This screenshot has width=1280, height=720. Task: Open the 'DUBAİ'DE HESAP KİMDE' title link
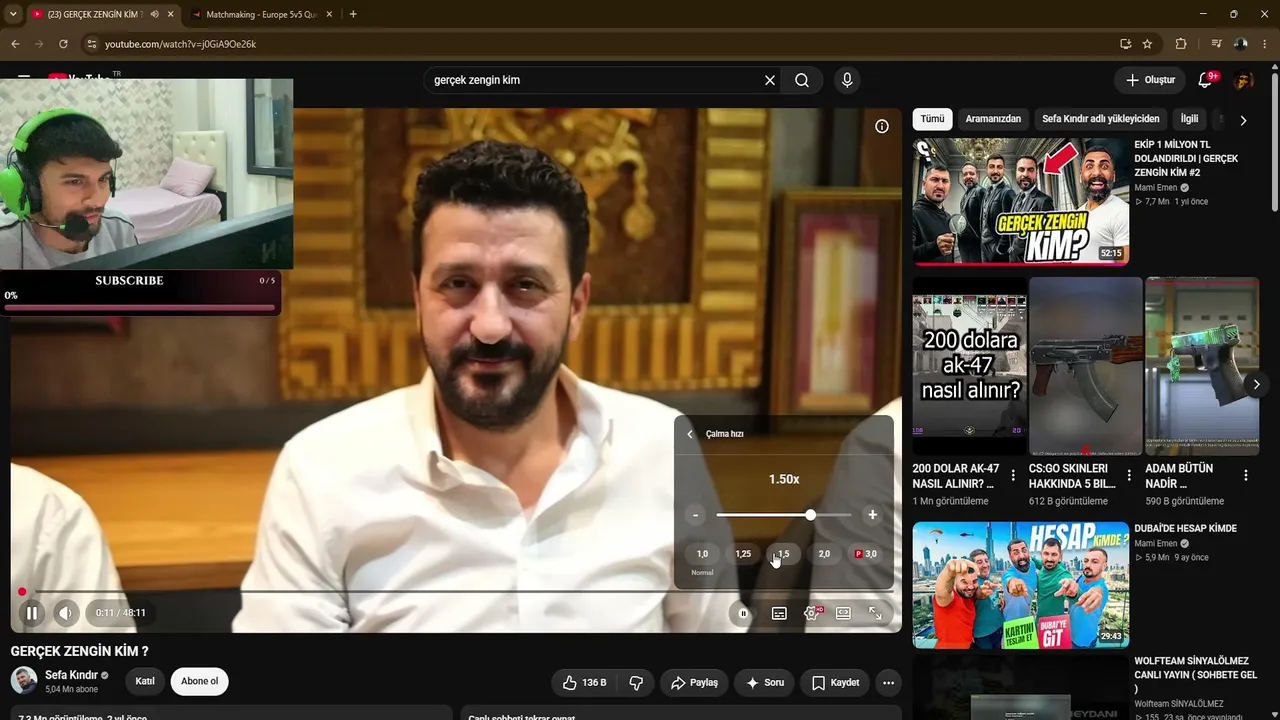pos(1185,528)
